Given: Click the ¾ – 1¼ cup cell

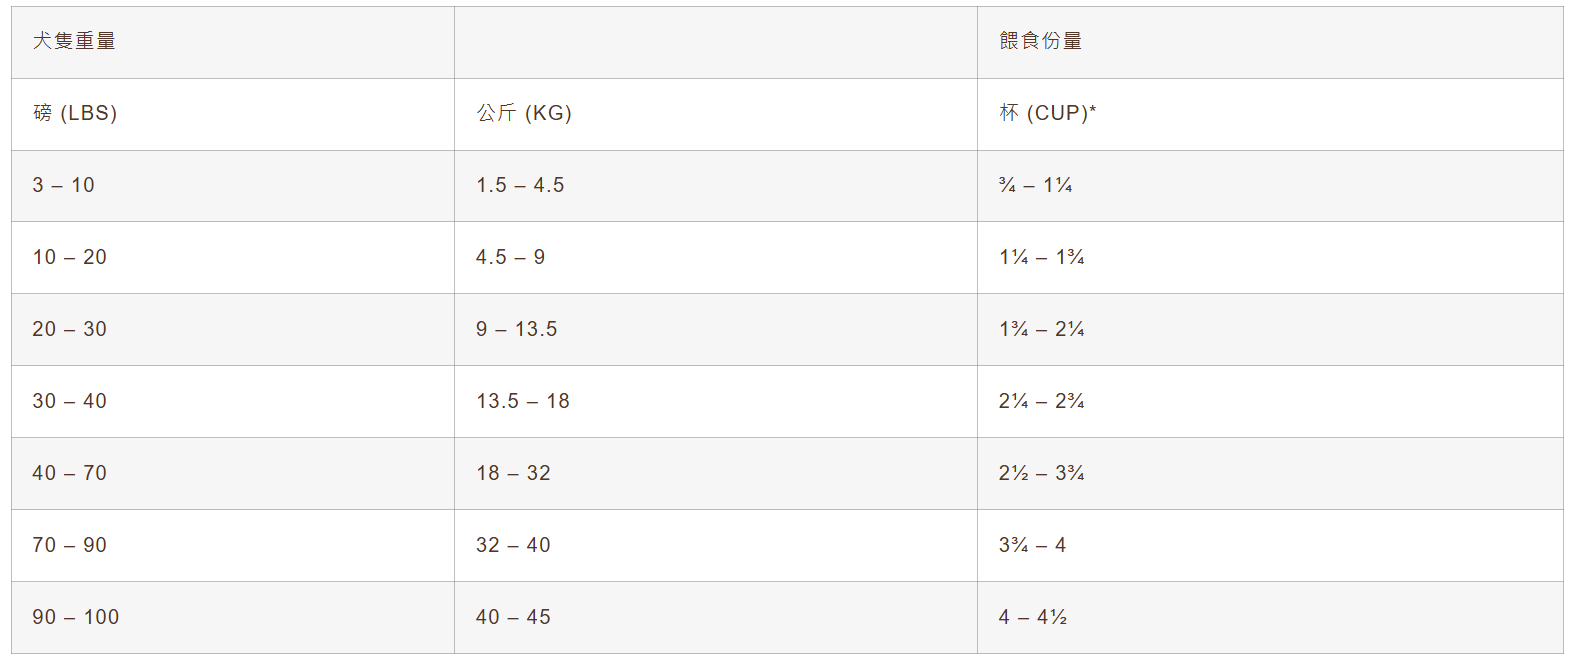Looking at the screenshot, I should pyautogui.click(x=1035, y=185).
